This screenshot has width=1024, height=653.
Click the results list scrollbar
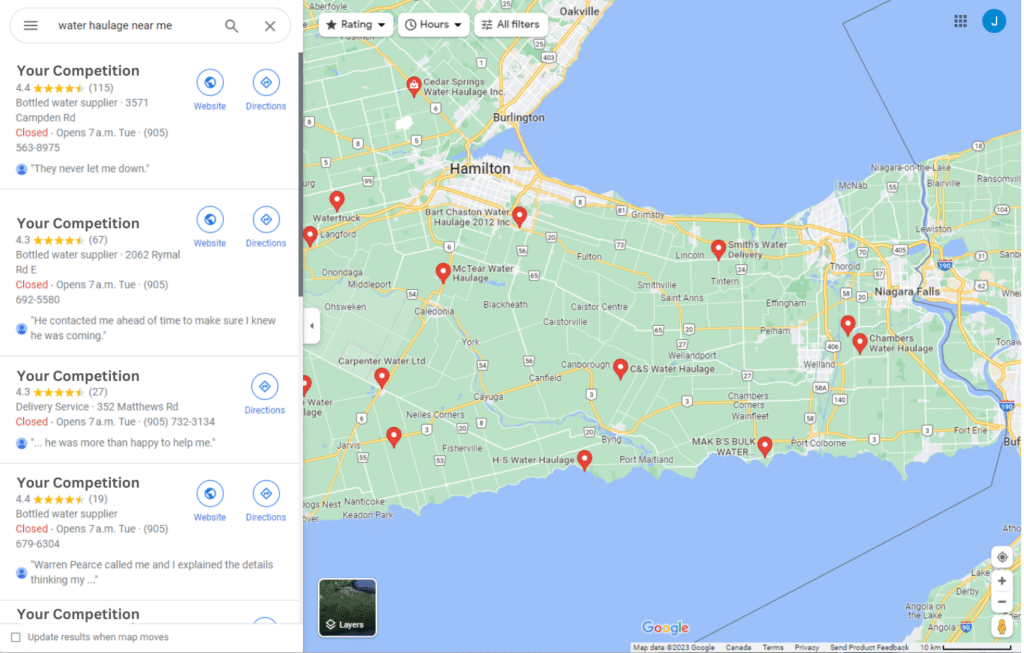(x=300, y=174)
